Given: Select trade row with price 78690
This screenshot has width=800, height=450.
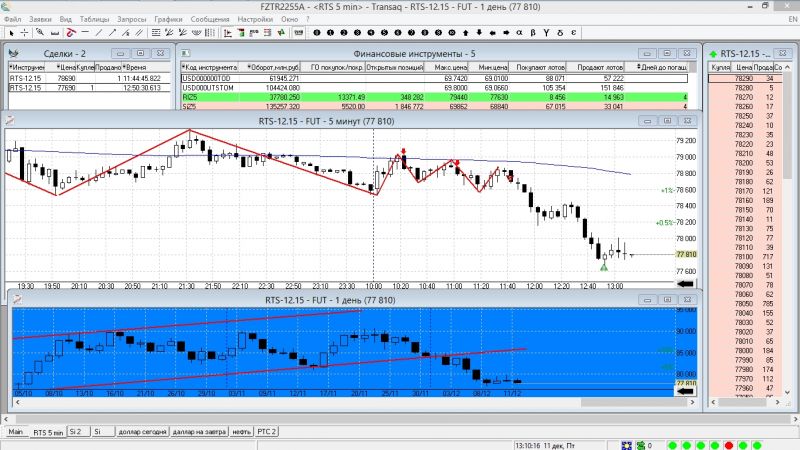Looking at the screenshot, I should 89,78.
